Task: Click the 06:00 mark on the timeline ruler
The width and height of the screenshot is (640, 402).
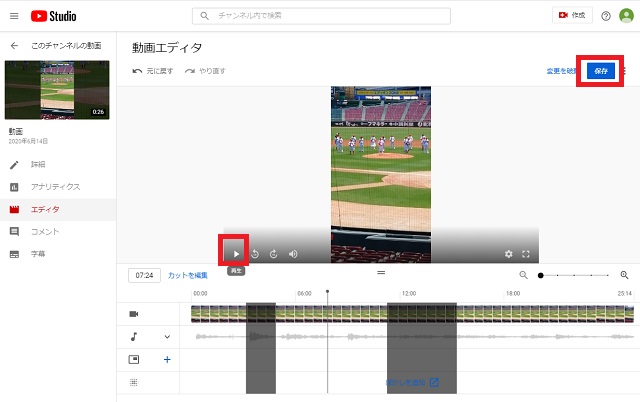Action: 304,293
